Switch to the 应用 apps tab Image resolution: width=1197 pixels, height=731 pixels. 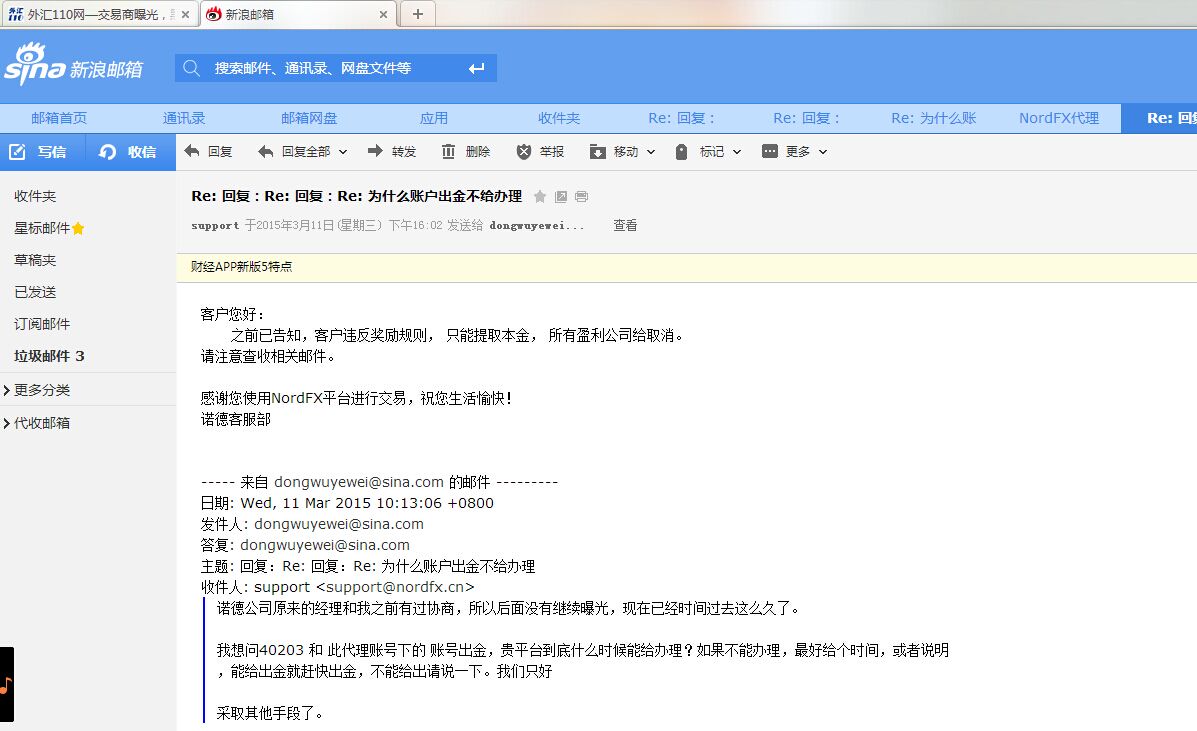pos(434,118)
